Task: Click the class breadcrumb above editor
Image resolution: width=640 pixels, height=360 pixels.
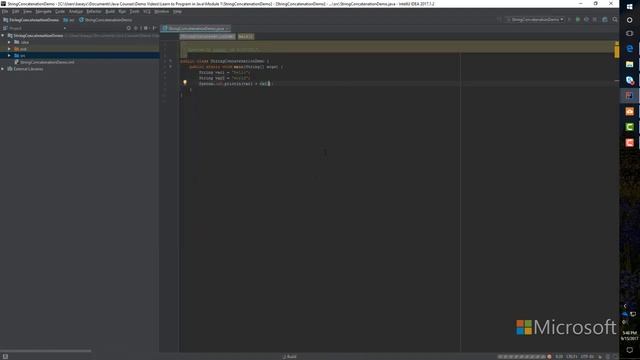Action: [x=207, y=36]
